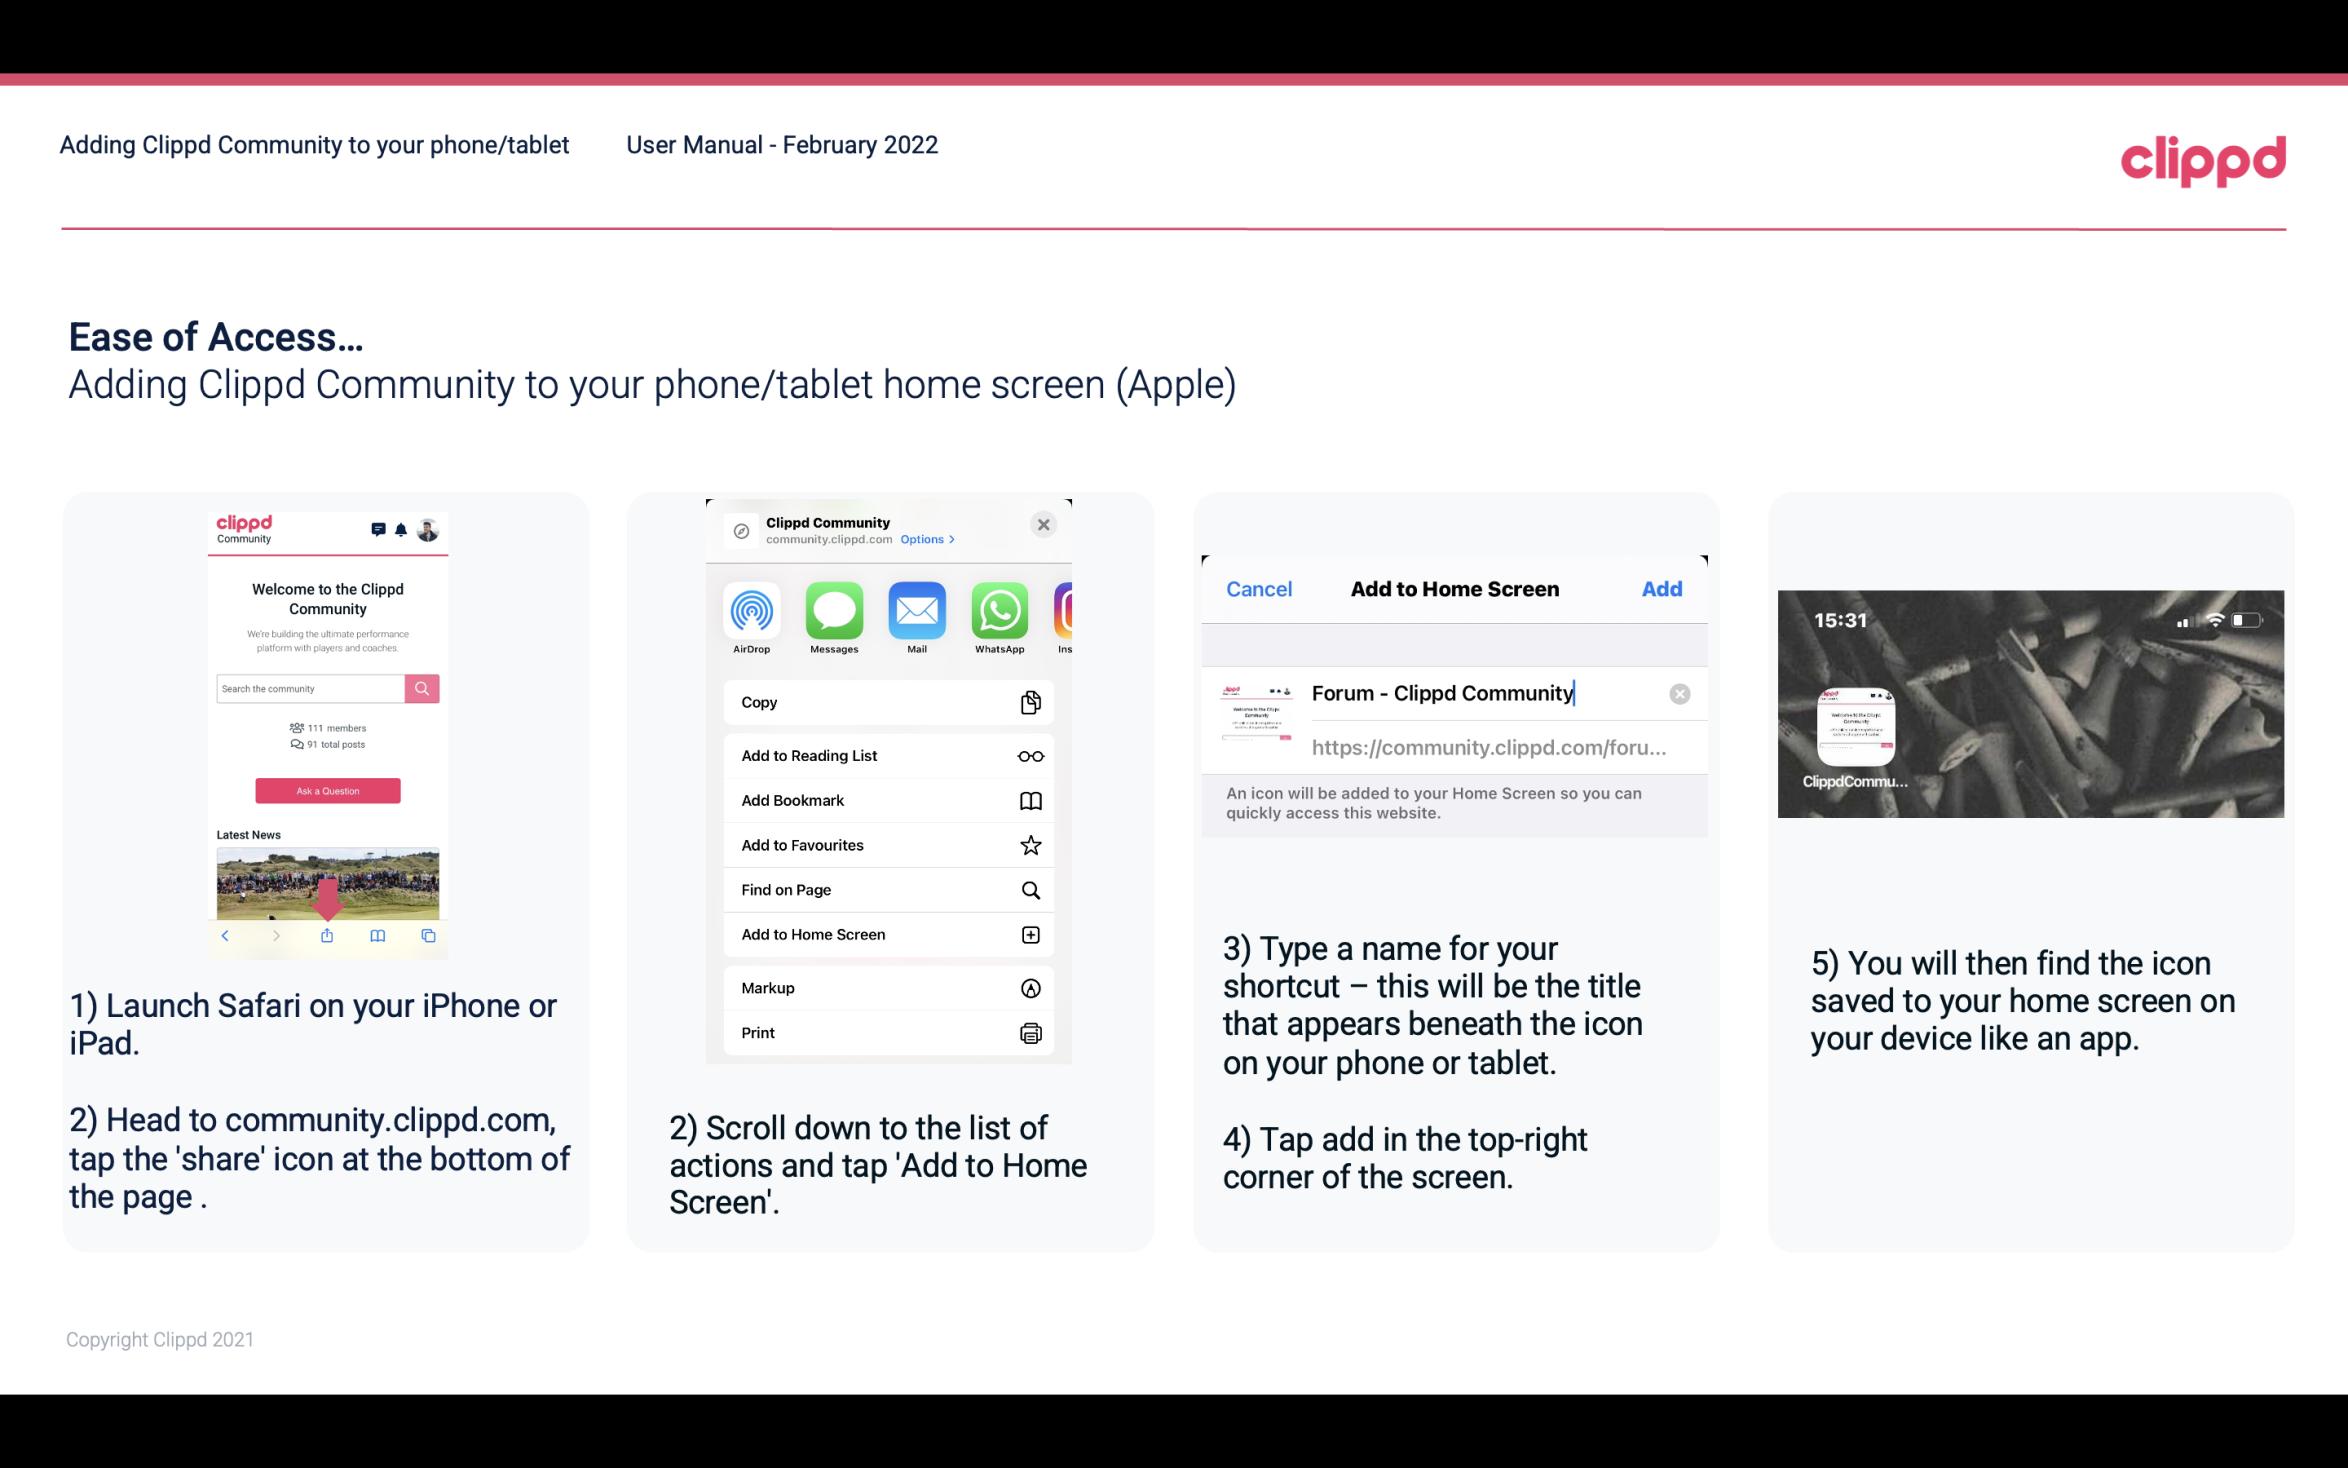Tap the Add button in top-right corner

[x=1662, y=589]
